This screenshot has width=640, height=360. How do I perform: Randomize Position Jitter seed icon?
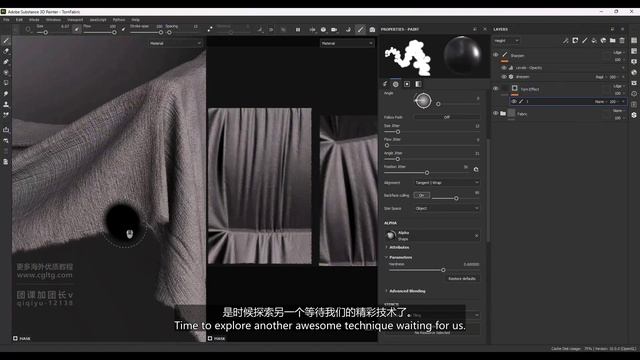tap(476, 169)
